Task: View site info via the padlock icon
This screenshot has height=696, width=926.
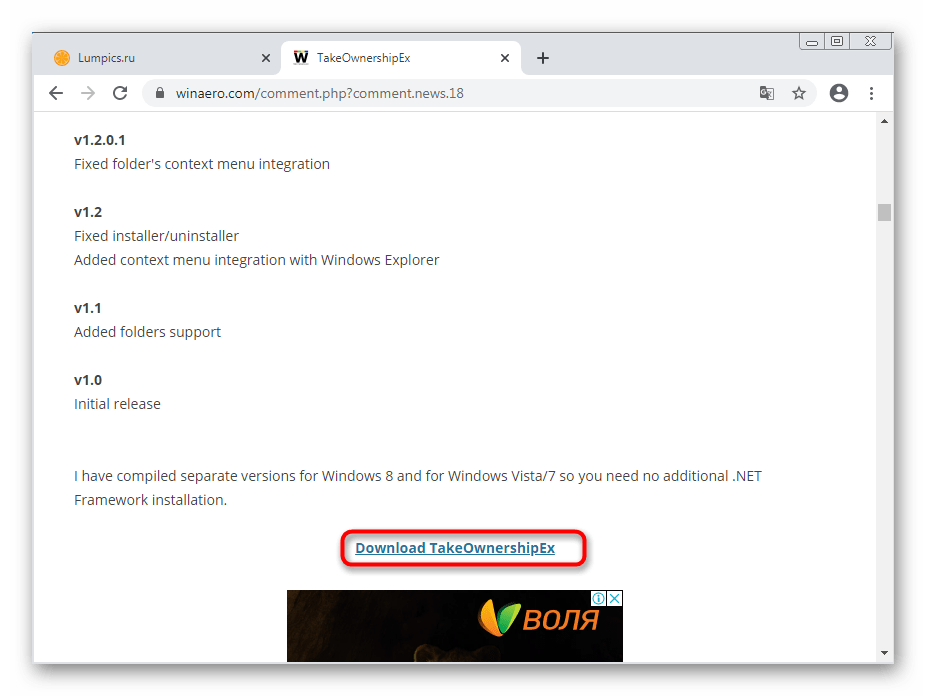Action: click(x=160, y=93)
